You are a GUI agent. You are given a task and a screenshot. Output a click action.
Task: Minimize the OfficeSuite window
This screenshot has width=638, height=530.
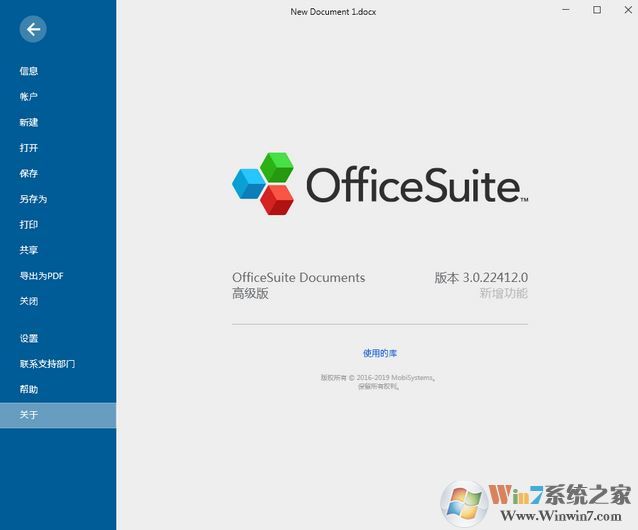click(566, 10)
